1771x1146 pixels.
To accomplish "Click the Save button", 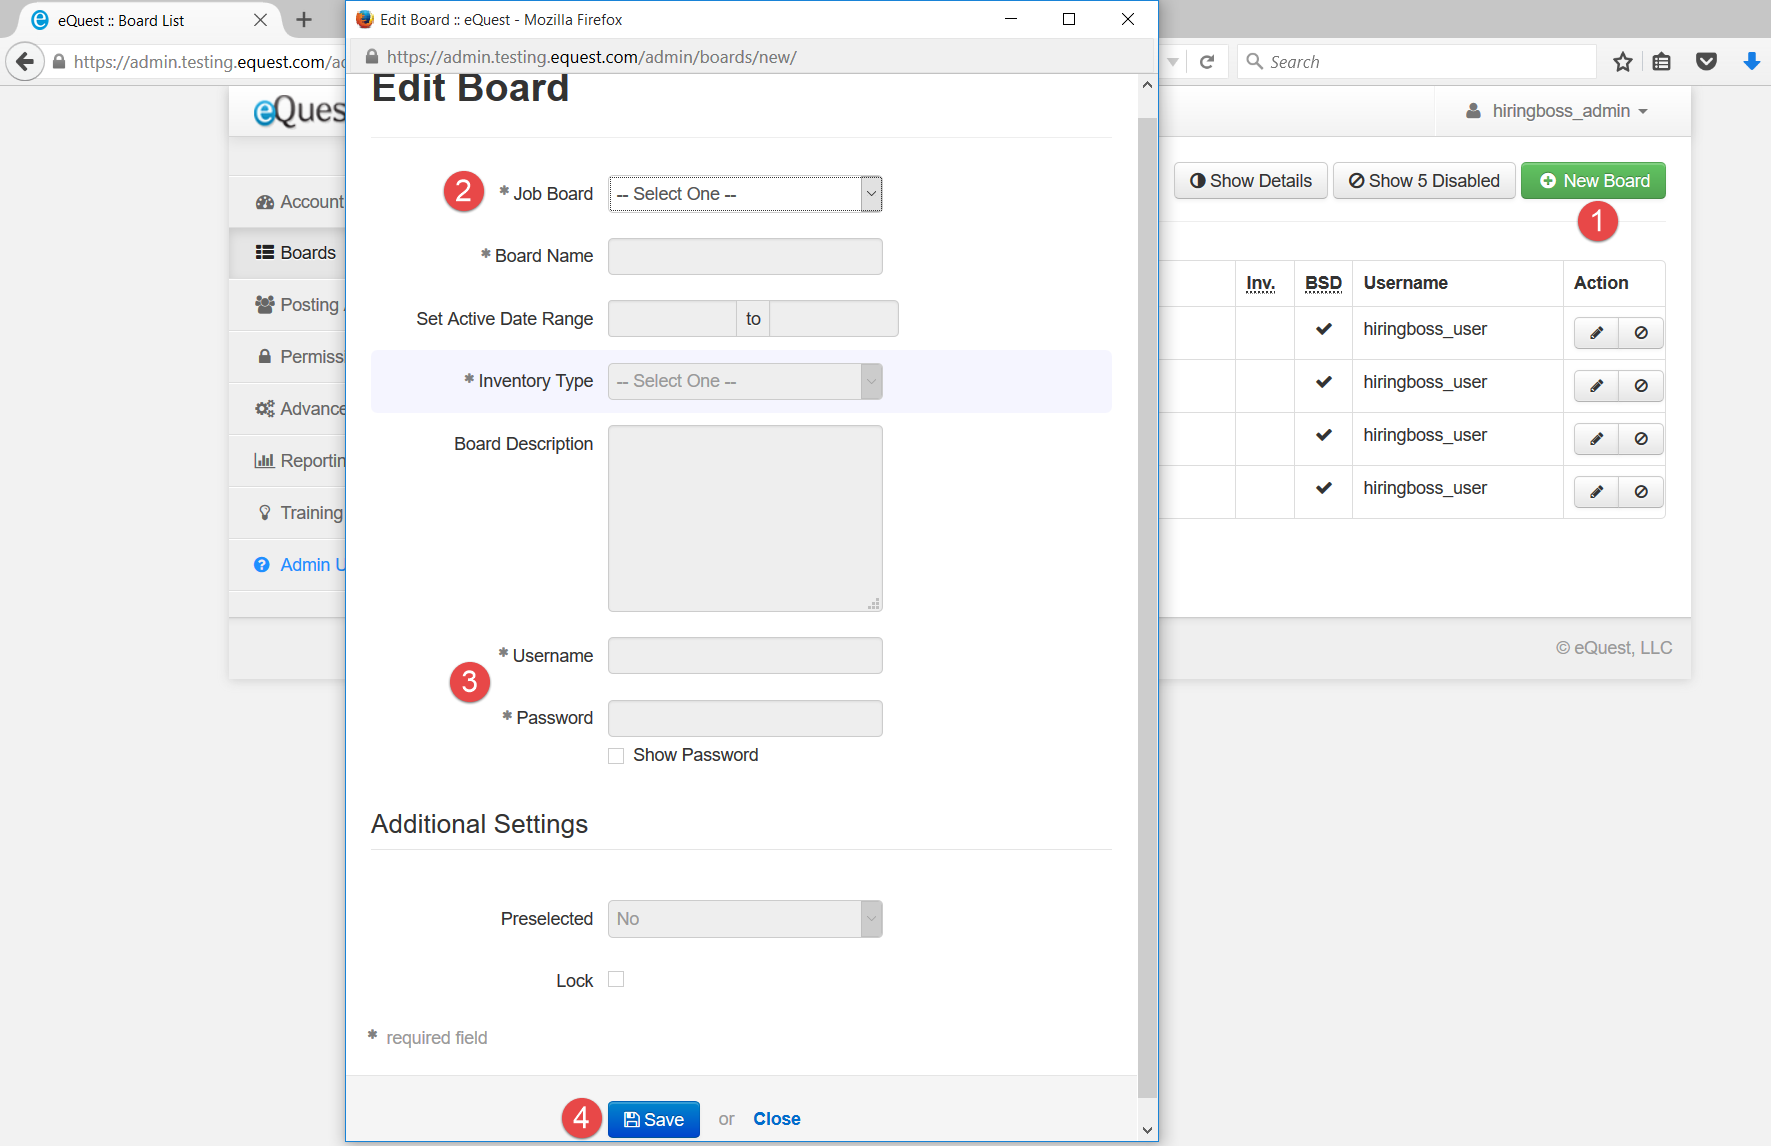I will [x=654, y=1120].
